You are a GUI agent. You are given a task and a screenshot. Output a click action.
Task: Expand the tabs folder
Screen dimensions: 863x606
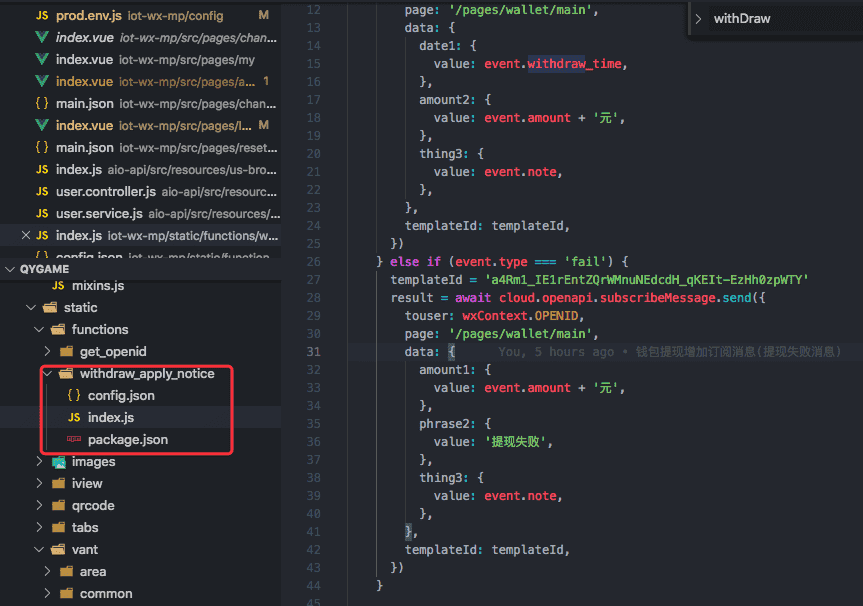click(40, 528)
